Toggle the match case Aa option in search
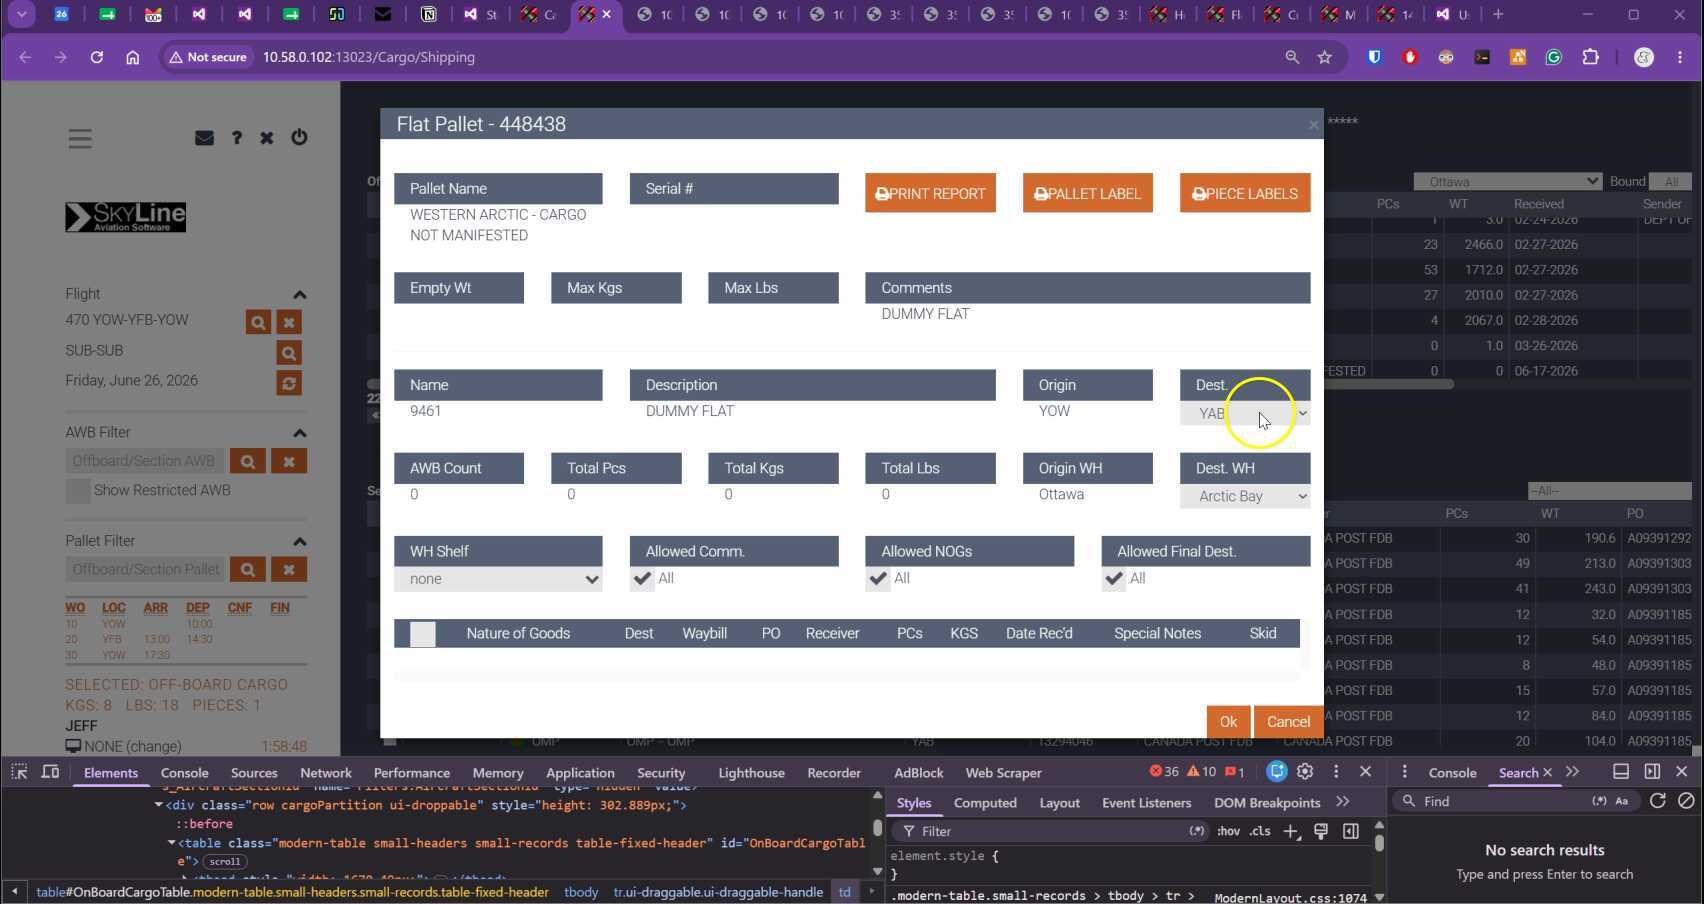The image size is (1704, 904). click(x=1622, y=801)
